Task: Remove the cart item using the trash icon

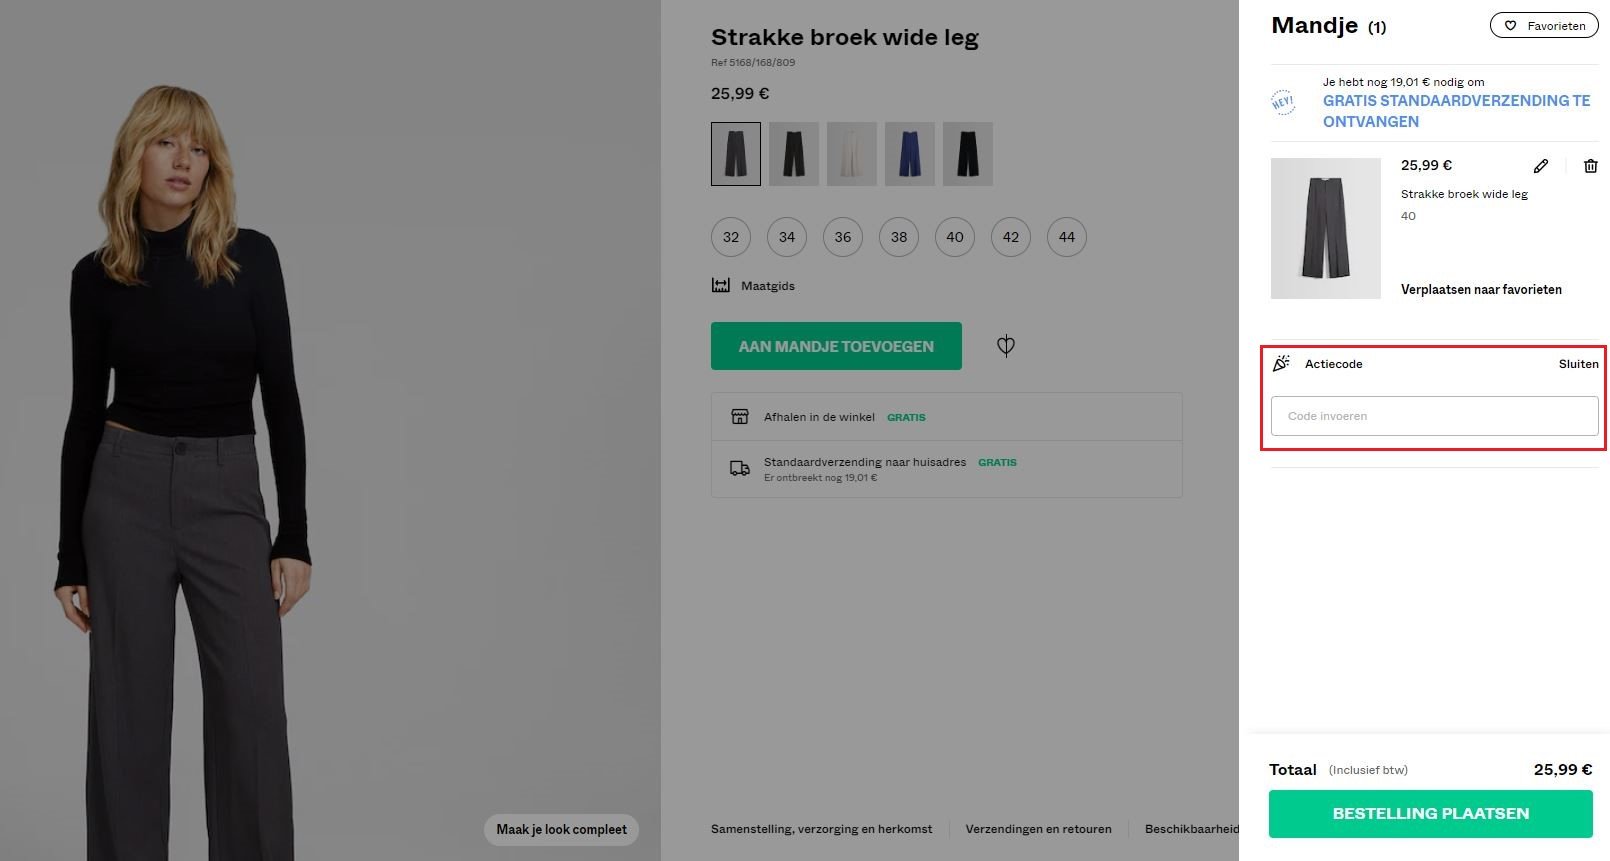Action: pyautogui.click(x=1590, y=166)
